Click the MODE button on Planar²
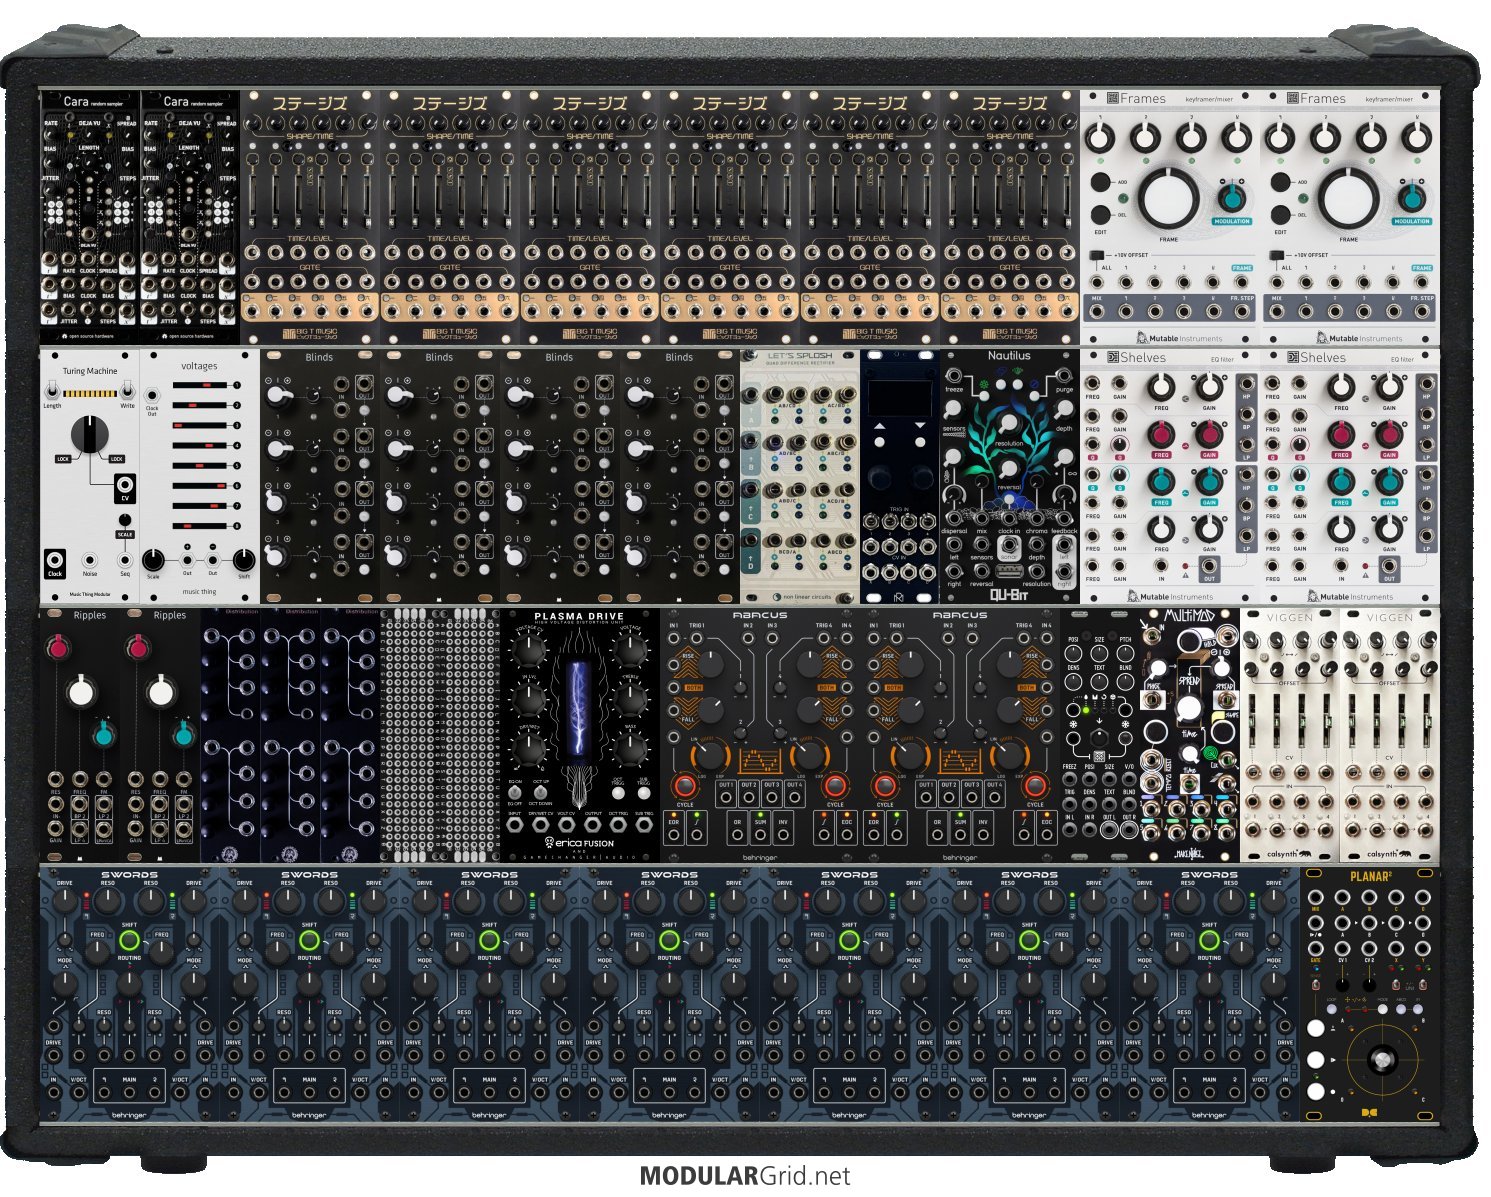The height and width of the screenshot is (1197, 1491). pyautogui.click(x=1383, y=1010)
